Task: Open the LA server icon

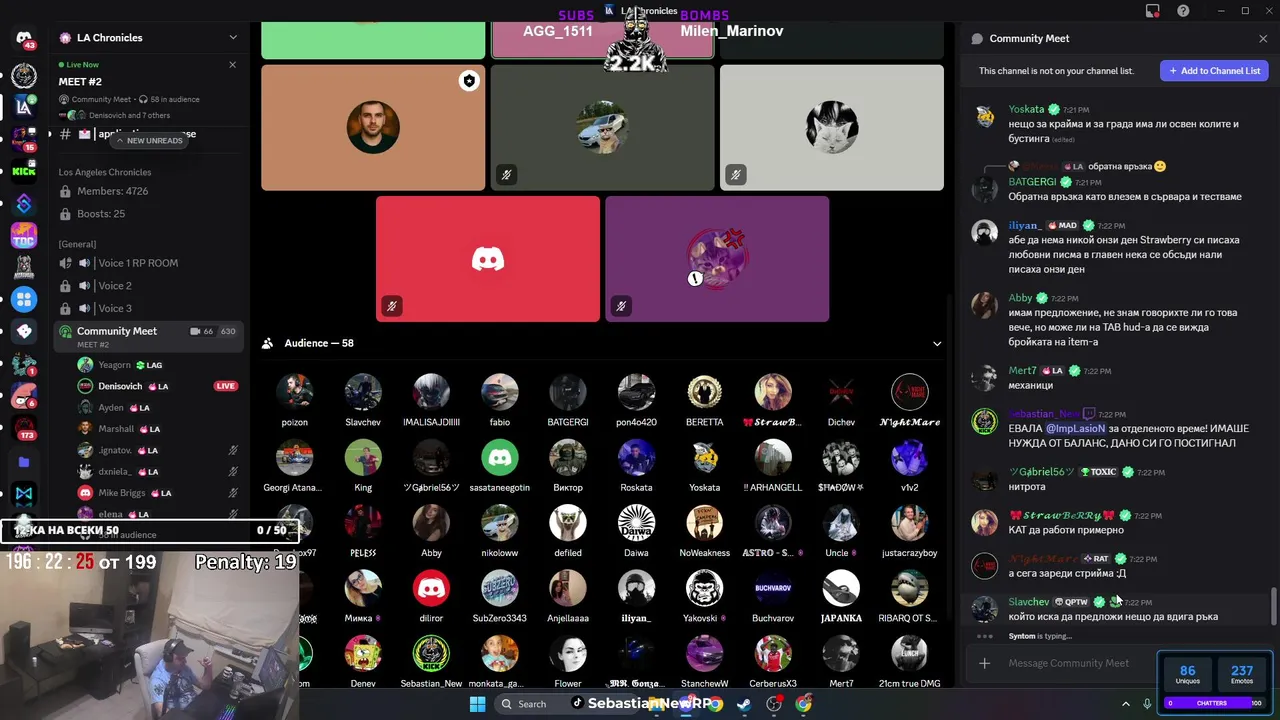Action: click(24, 106)
